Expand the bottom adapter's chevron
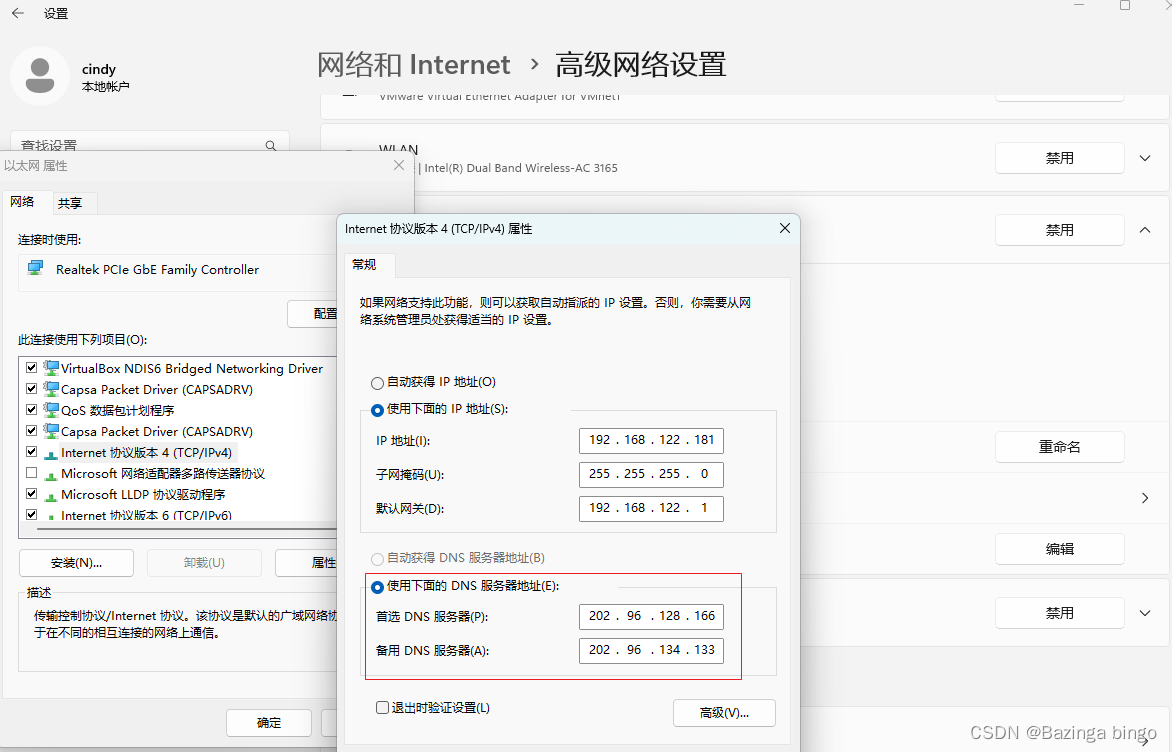 point(1145,613)
